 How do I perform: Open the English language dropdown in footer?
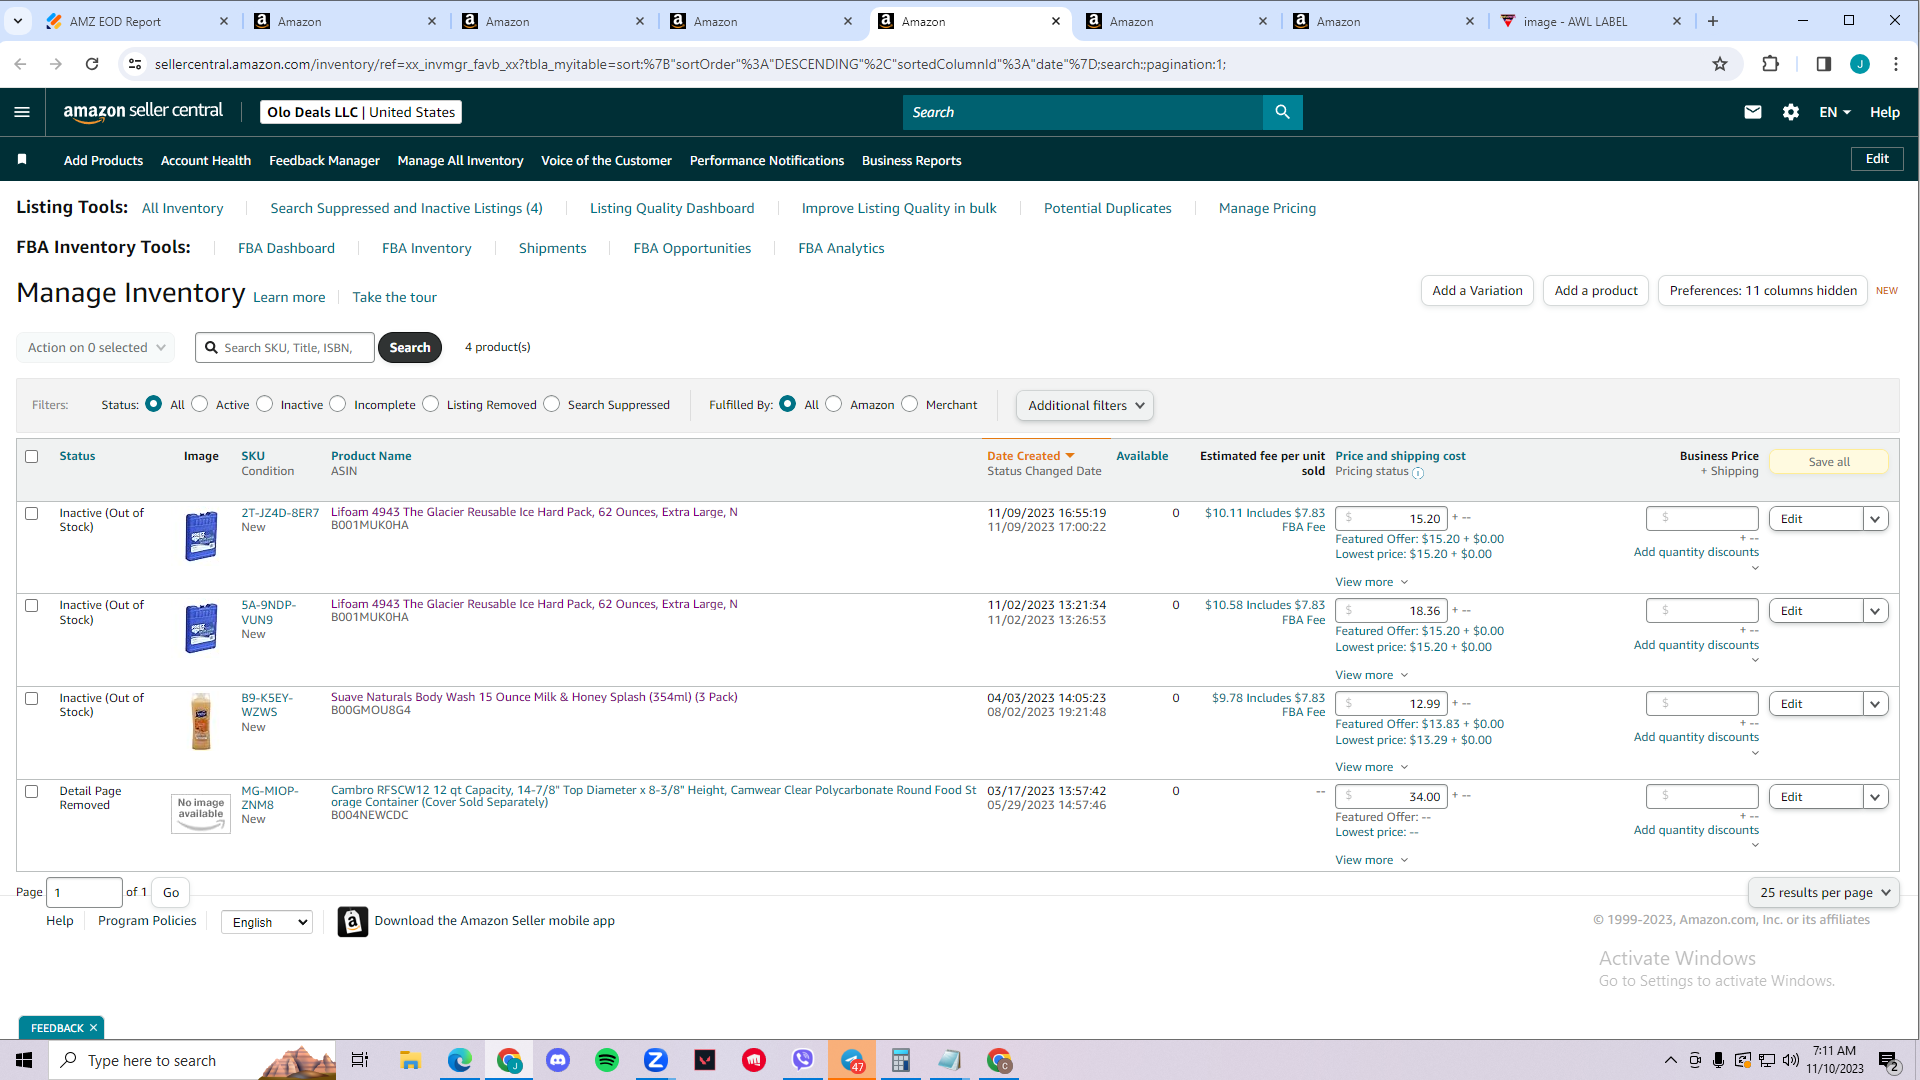pyautogui.click(x=267, y=922)
